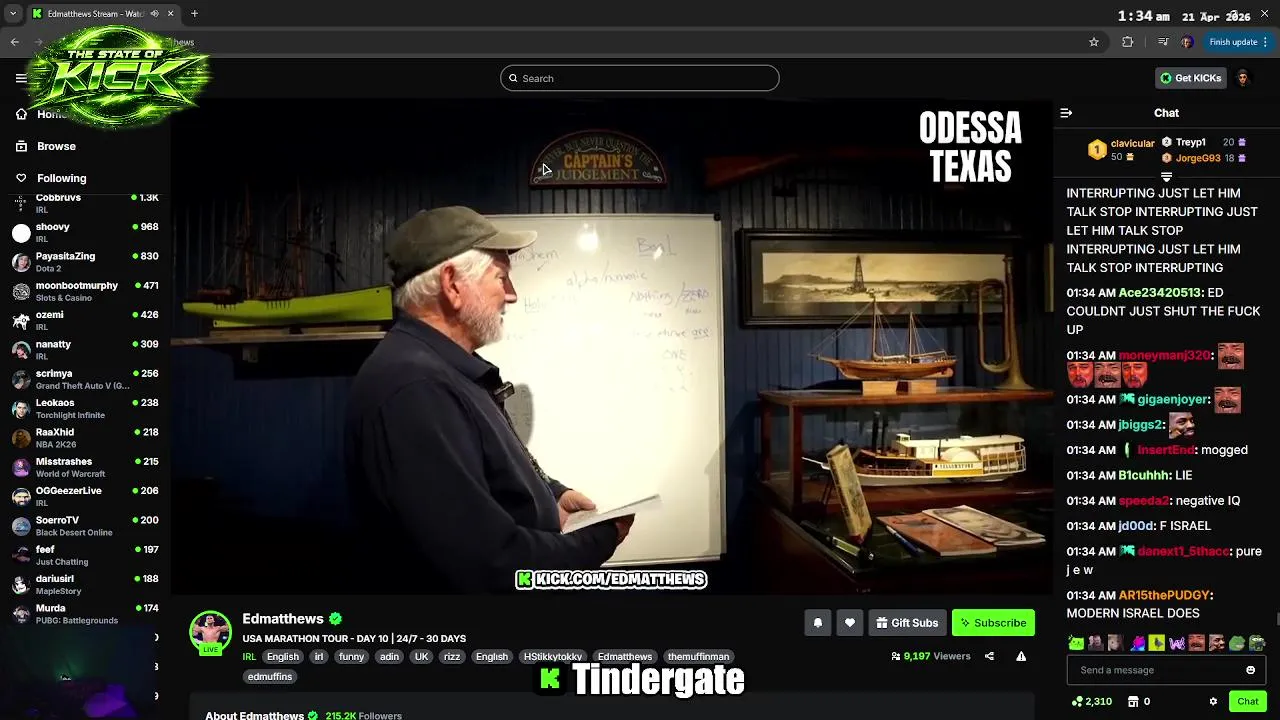The image size is (1280, 720).
Task: Select ozemi channel in sidebar
Action: [x=85, y=320]
